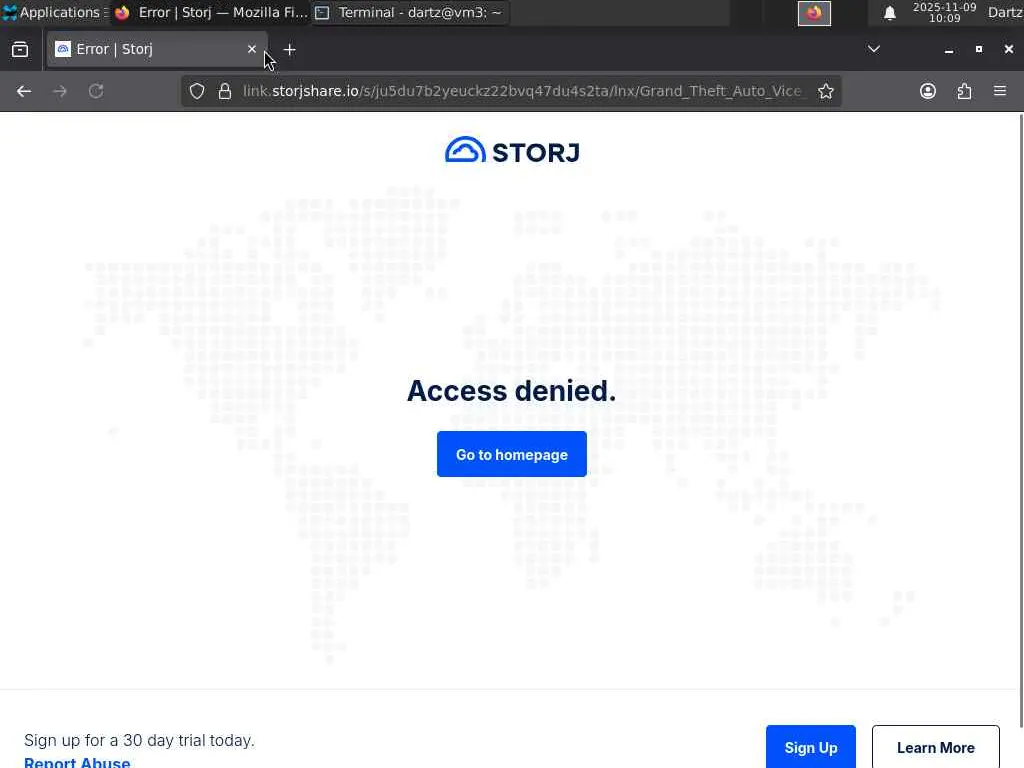Open the Firefox account icon

tap(928, 91)
